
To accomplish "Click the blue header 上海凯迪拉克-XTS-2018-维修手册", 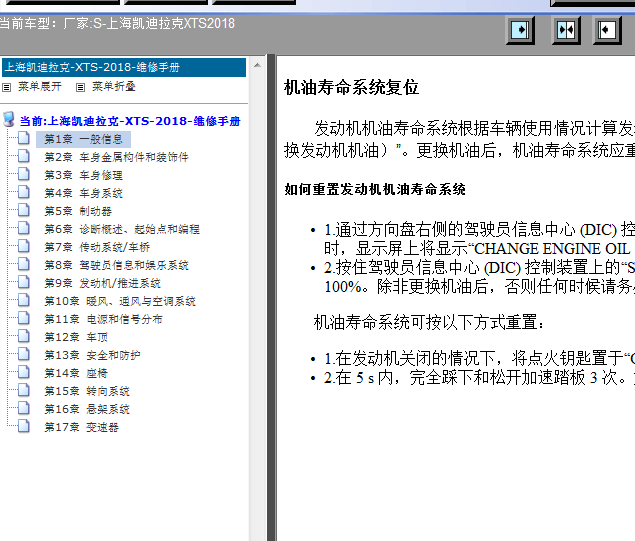I will coord(124,67).
